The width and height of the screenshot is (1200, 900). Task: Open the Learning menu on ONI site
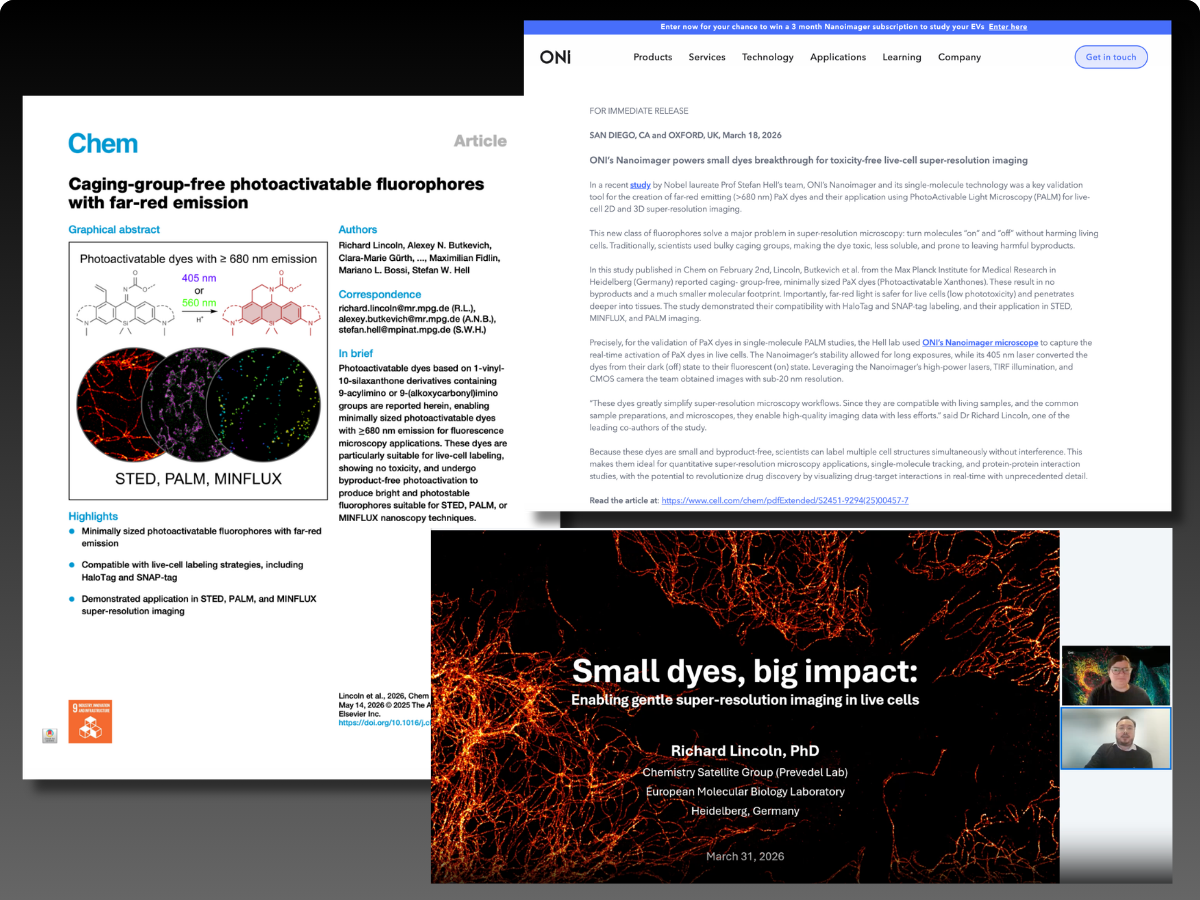(902, 57)
